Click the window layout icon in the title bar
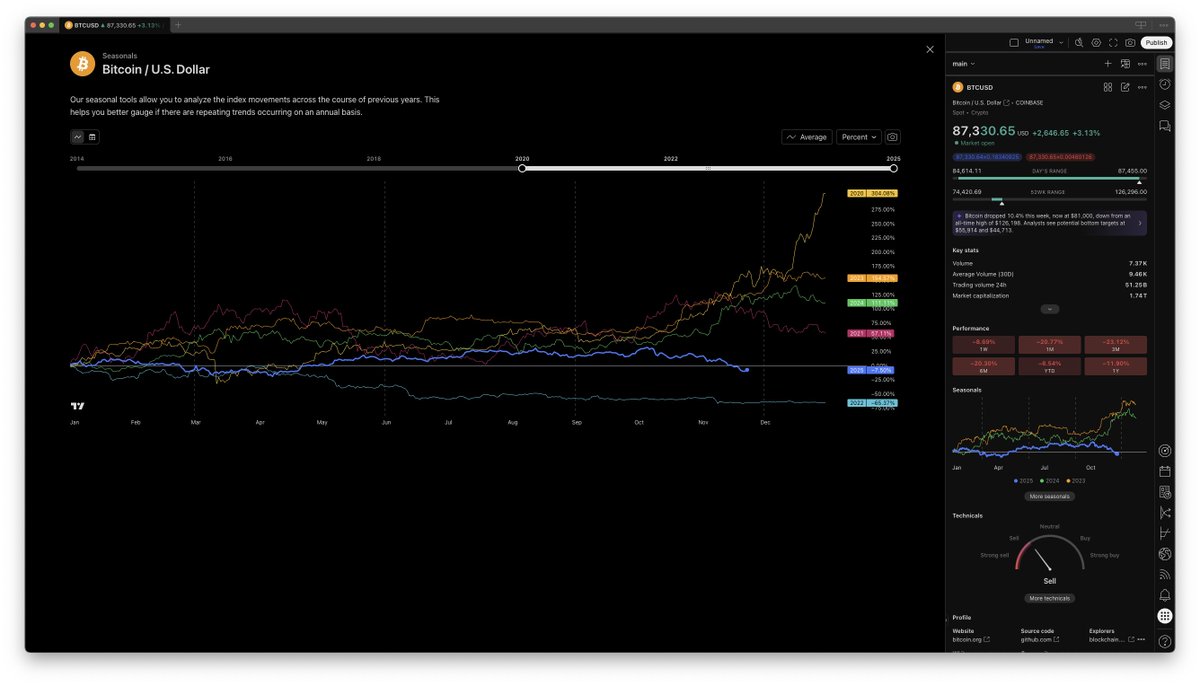The height and width of the screenshot is (686, 1200). point(1141,24)
